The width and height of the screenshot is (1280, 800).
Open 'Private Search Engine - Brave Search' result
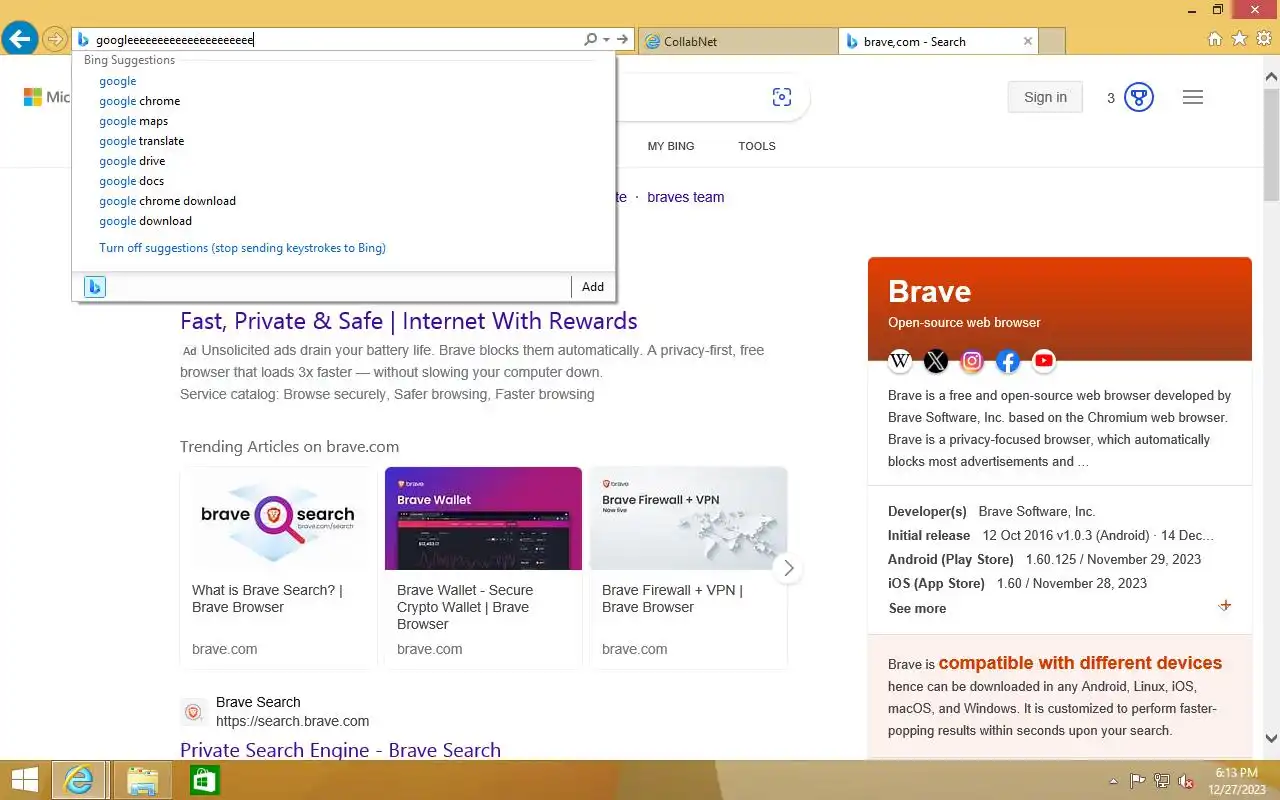tap(340, 750)
